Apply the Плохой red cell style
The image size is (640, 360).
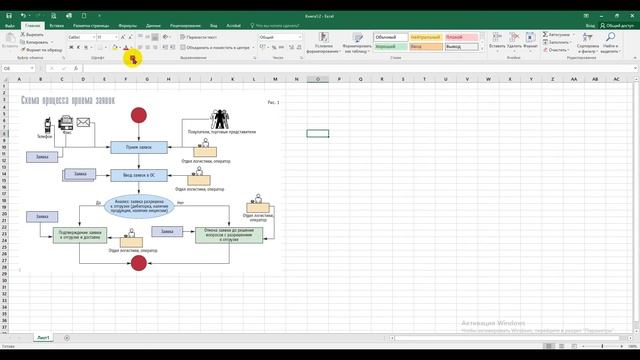pyautogui.click(x=462, y=37)
